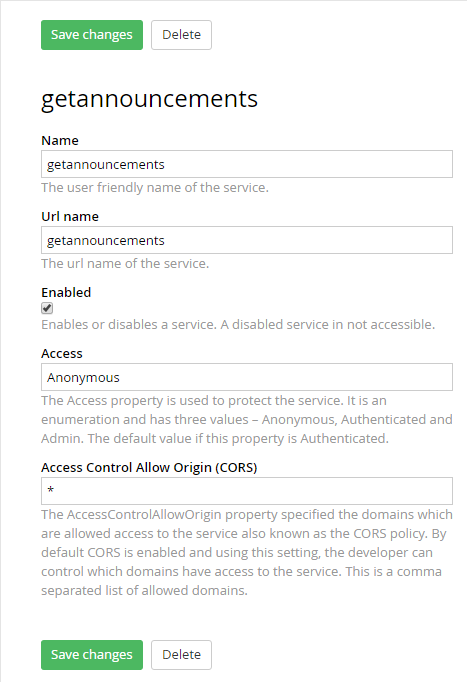Click the getannouncements page heading
The width and height of the screenshot is (467, 682).
(150, 99)
